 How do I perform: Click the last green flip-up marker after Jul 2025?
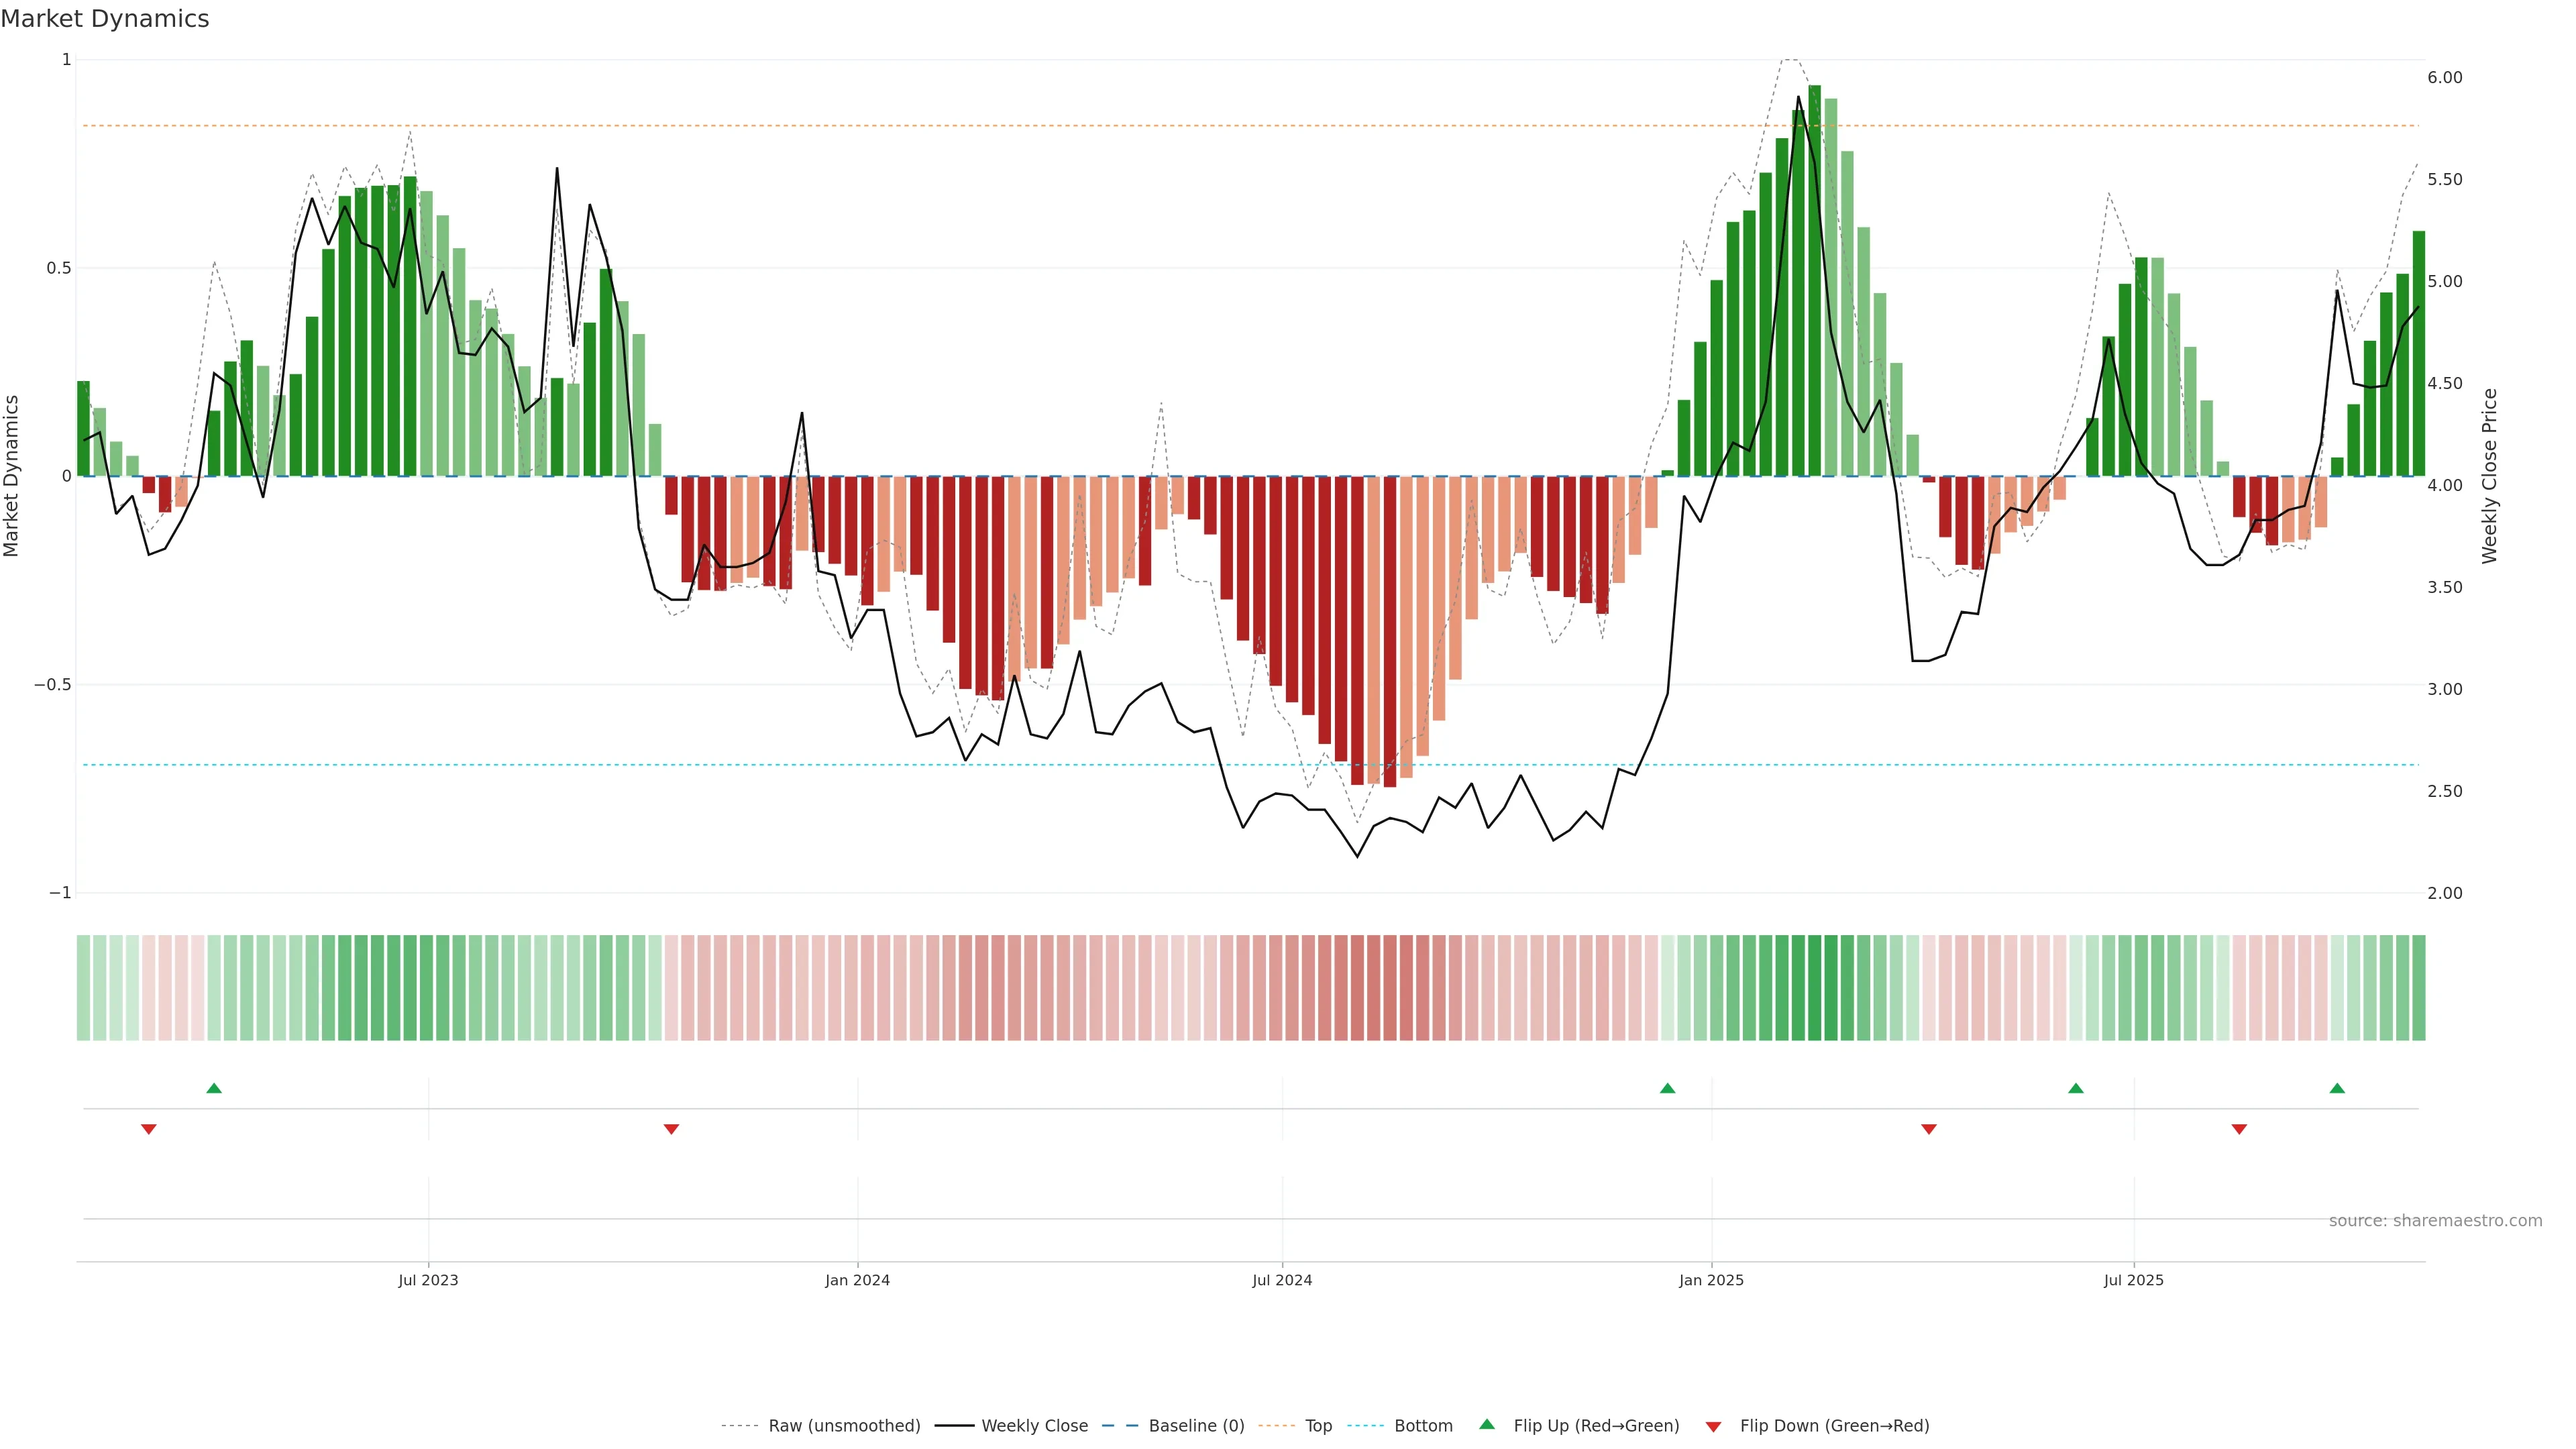(2337, 1088)
